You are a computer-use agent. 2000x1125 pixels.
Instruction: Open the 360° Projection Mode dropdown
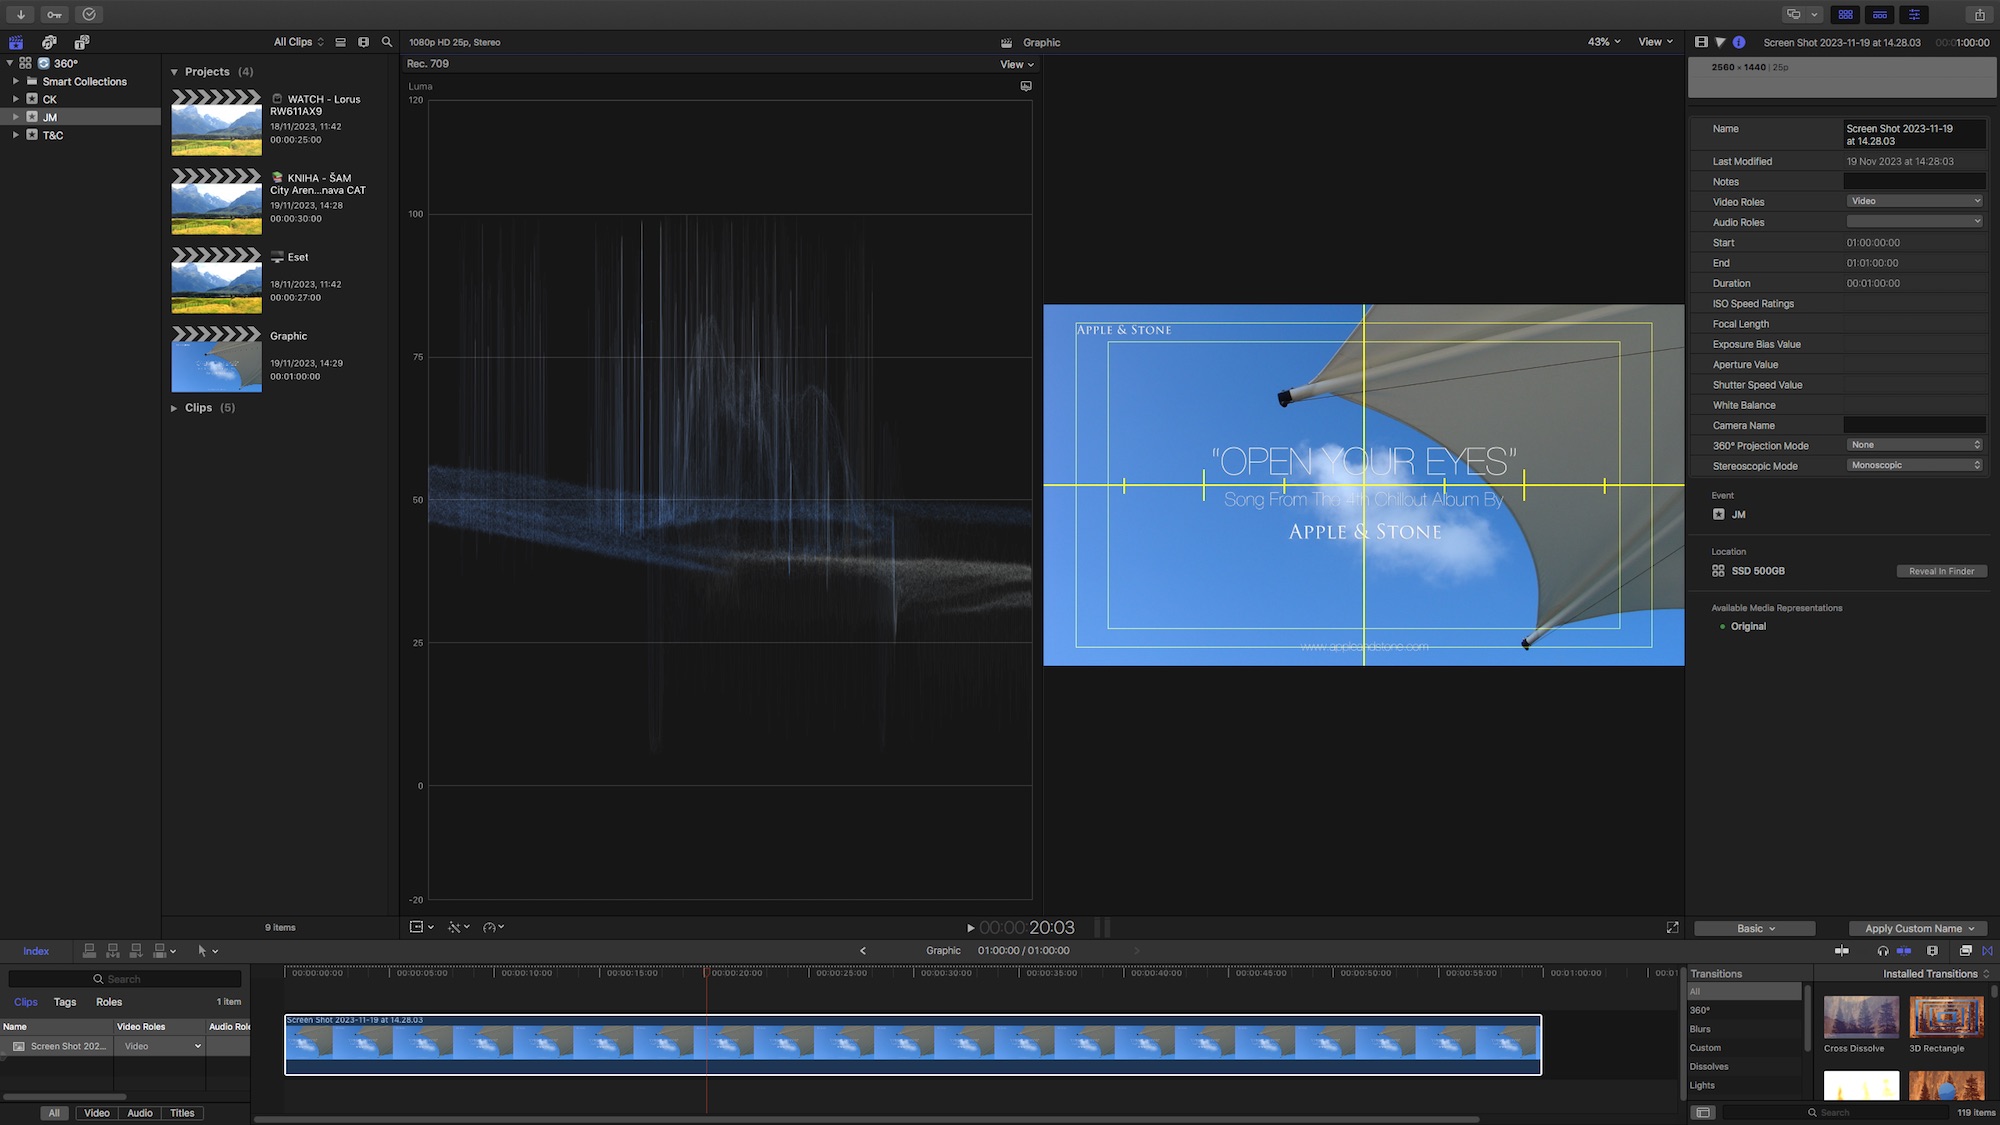[x=1914, y=445]
